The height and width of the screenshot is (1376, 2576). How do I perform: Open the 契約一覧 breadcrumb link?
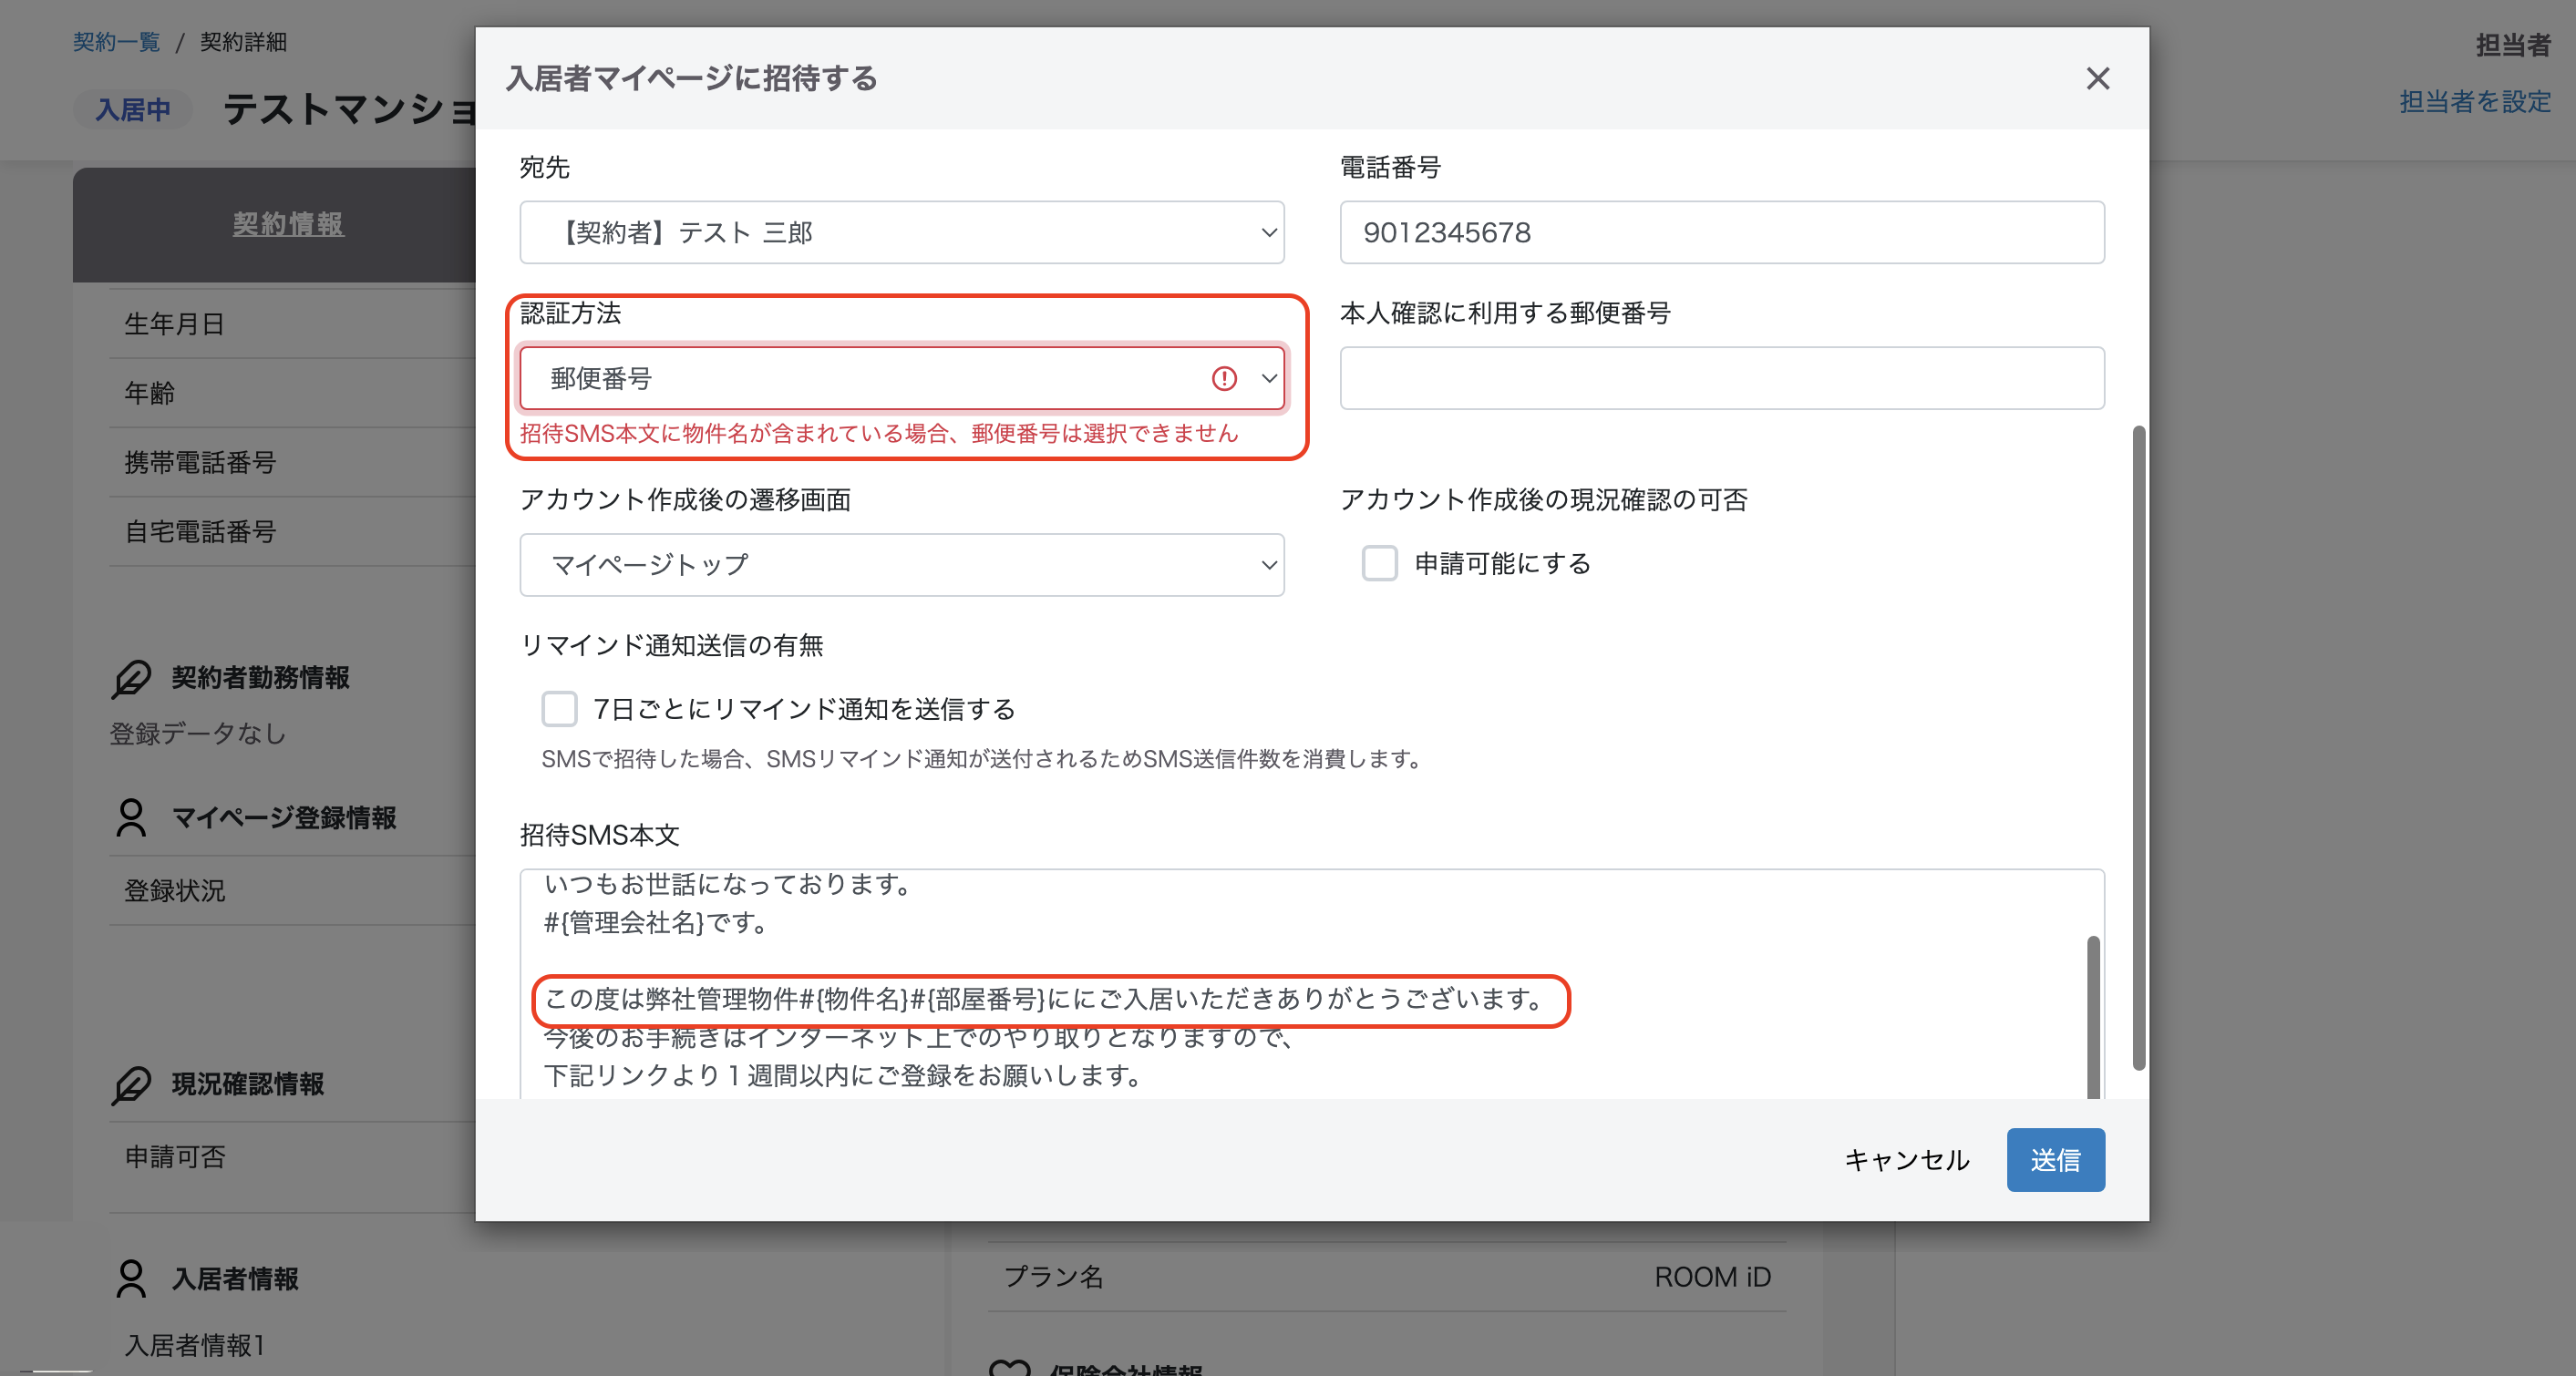click(116, 42)
